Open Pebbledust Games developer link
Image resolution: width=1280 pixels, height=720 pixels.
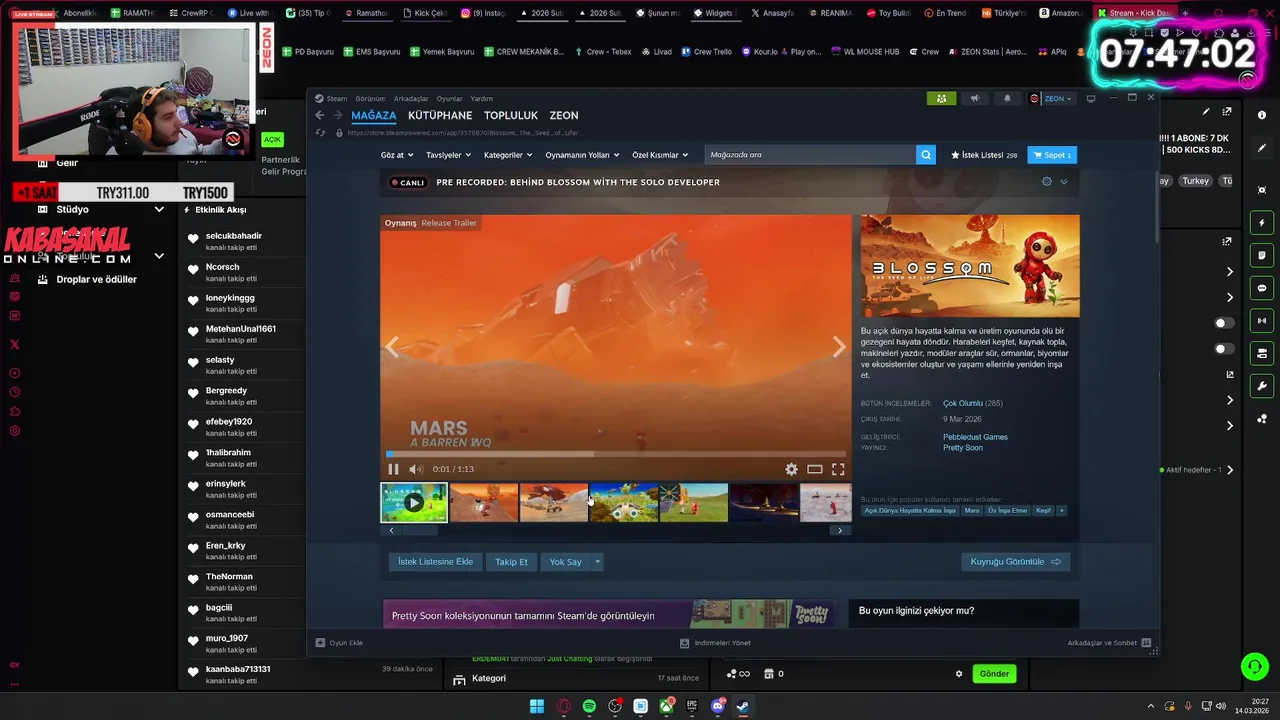coord(975,437)
